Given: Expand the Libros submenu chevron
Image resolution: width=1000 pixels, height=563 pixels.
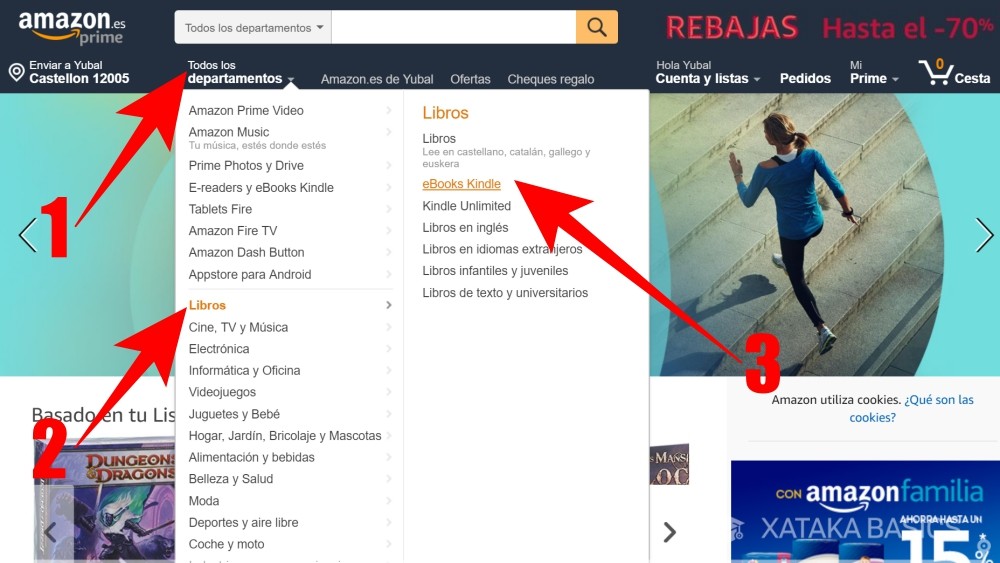Looking at the screenshot, I should [388, 305].
